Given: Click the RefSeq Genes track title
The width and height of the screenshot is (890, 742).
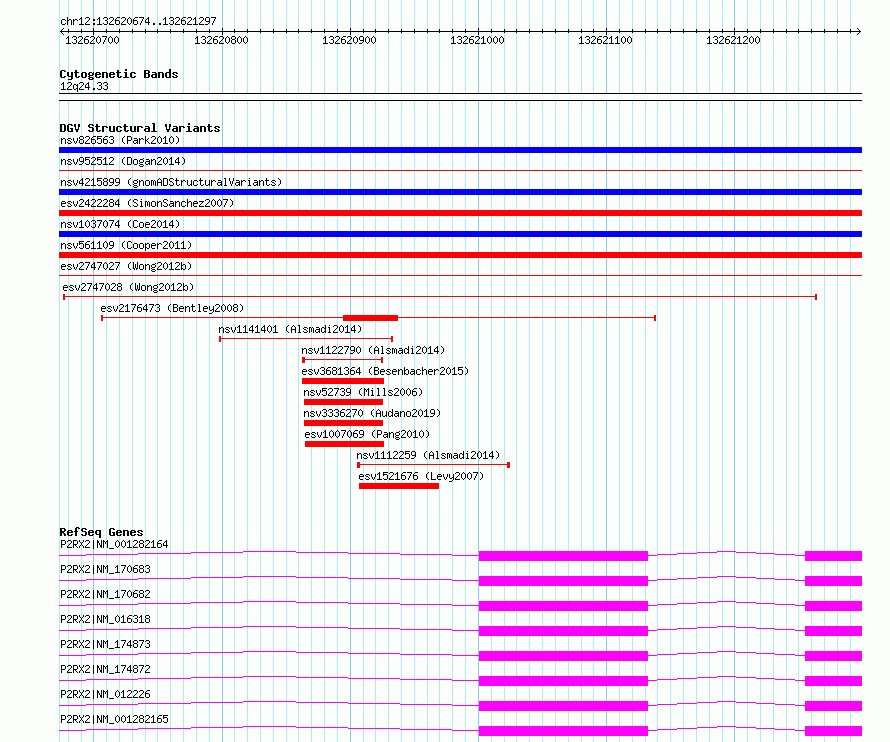Looking at the screenshot, I should coord(101,532).
